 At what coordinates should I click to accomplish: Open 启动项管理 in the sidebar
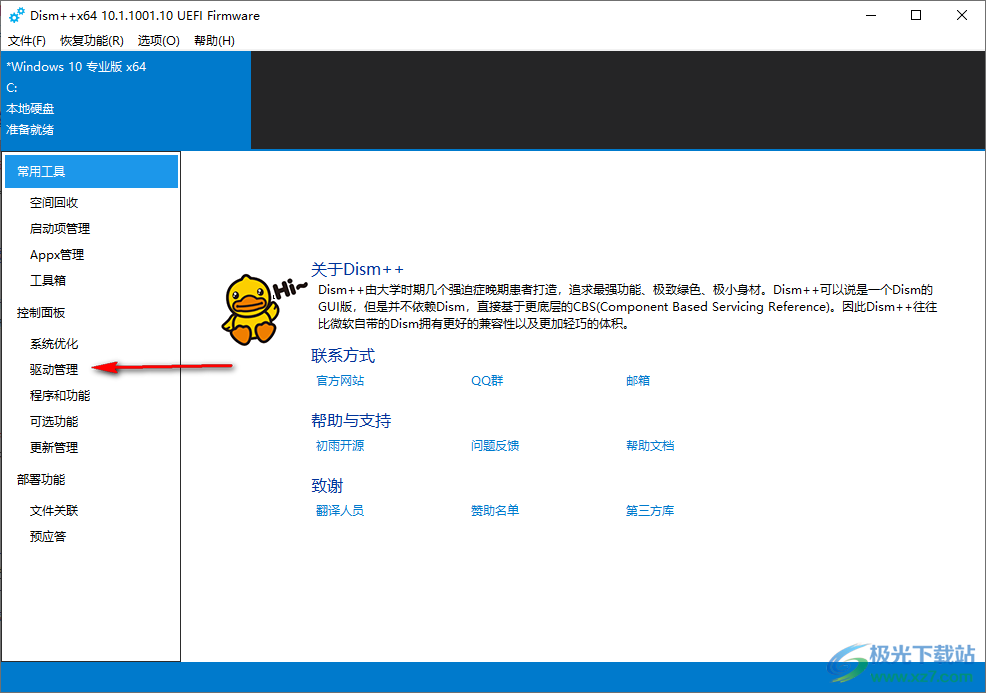(x=60, y=228)
